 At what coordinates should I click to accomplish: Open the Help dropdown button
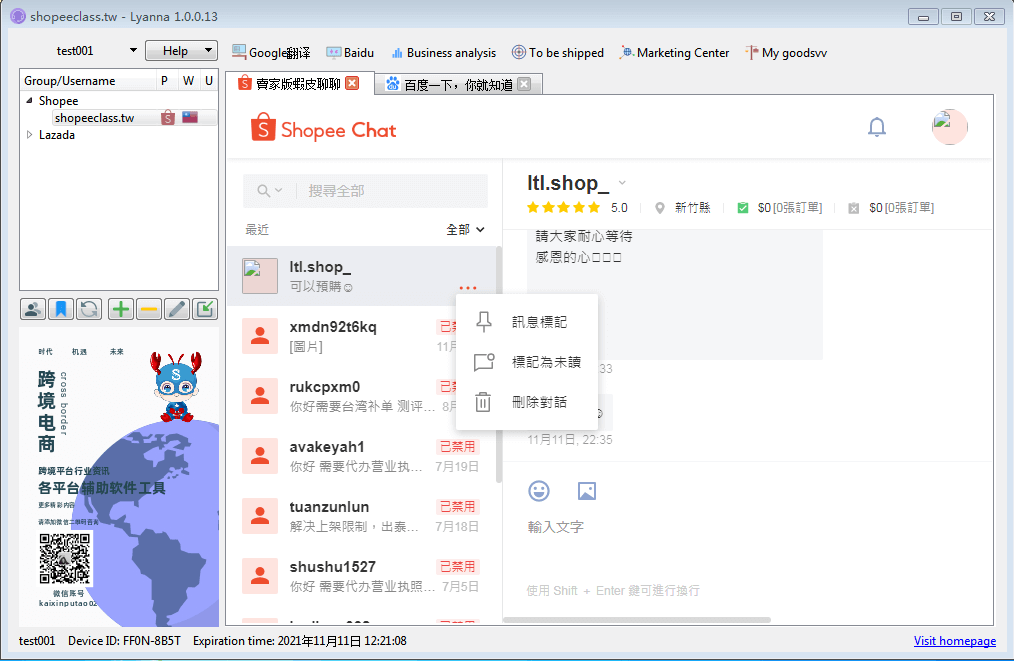[x=181, y=50]
